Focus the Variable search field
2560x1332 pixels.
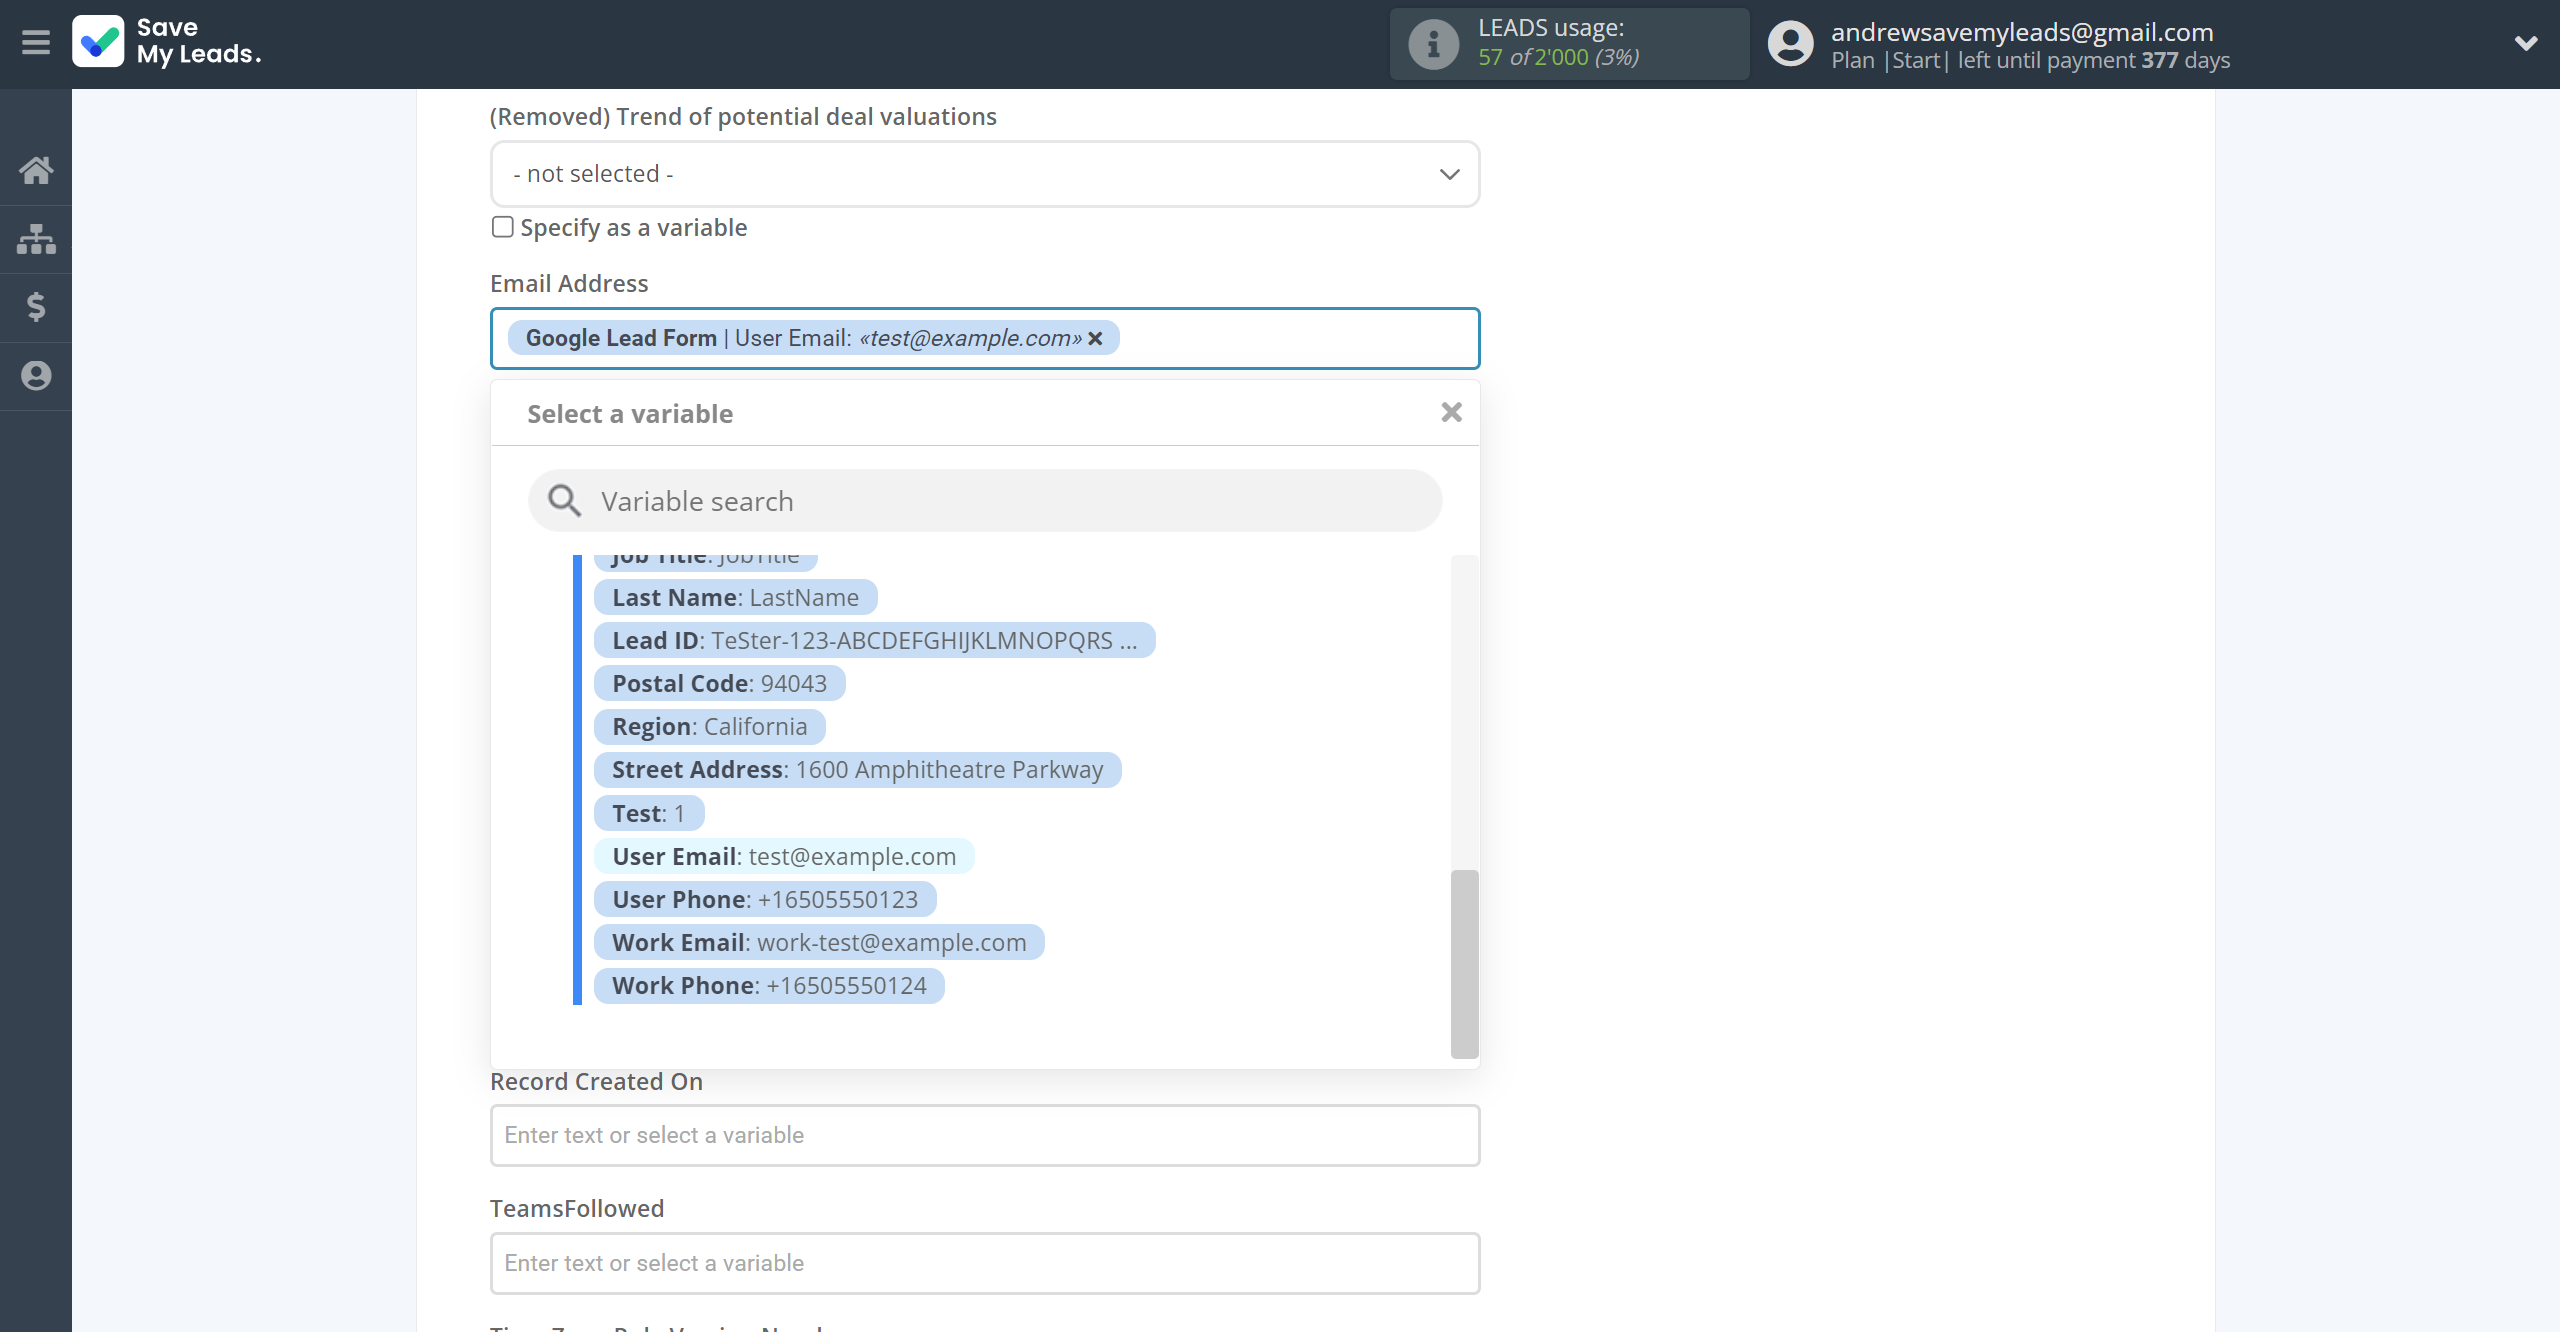point(985,501)
